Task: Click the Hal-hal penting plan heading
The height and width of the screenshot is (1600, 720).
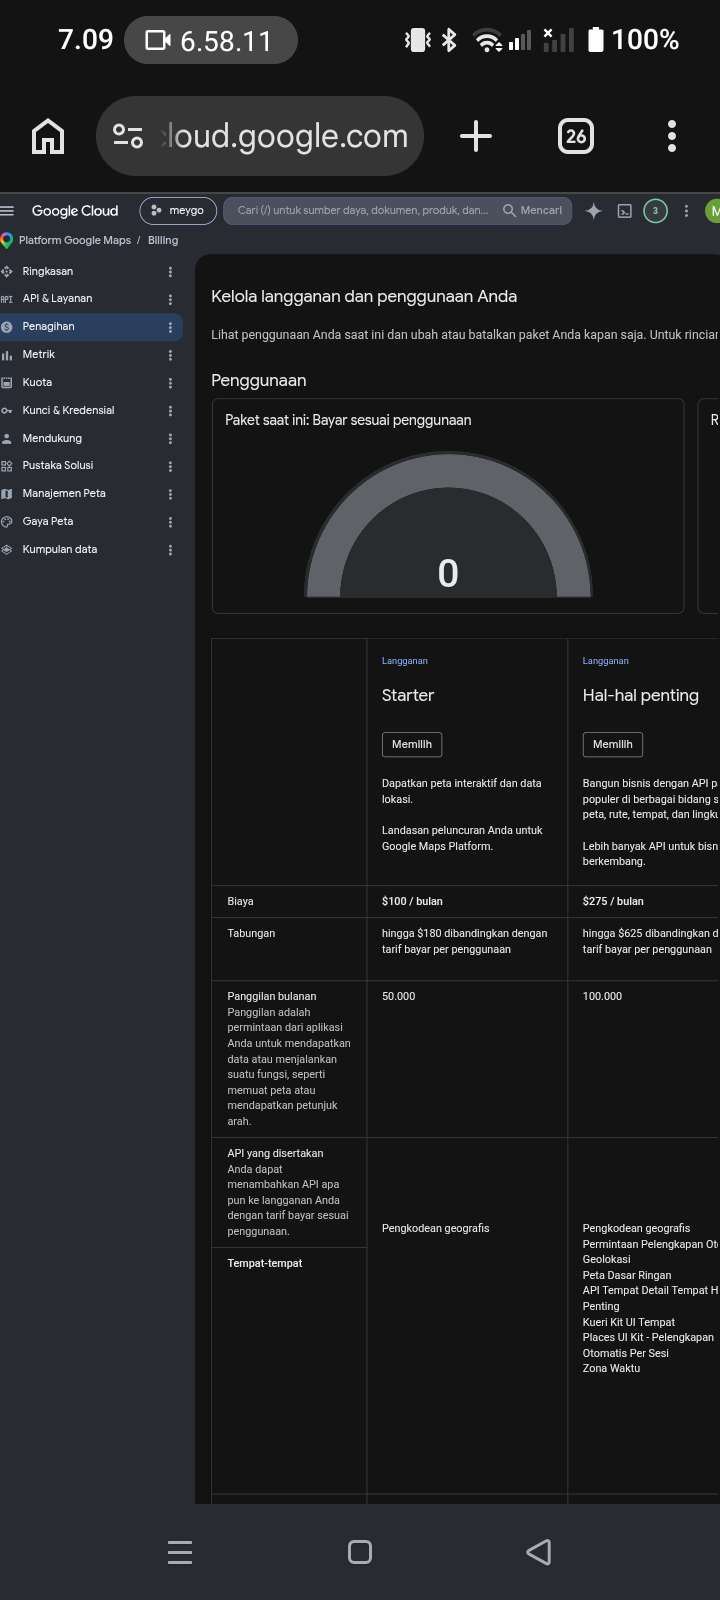Action: pyautogui.click(x=641, y=695)
